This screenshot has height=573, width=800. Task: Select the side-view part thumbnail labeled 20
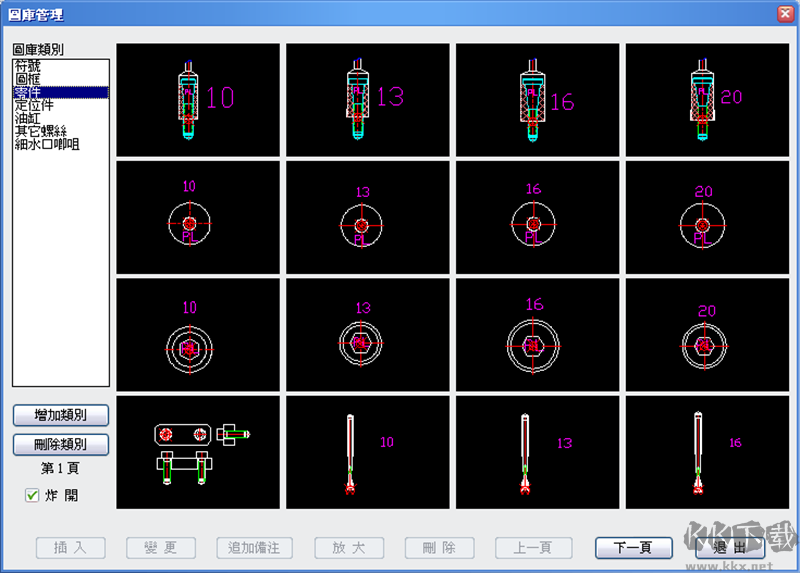point(707,99)
